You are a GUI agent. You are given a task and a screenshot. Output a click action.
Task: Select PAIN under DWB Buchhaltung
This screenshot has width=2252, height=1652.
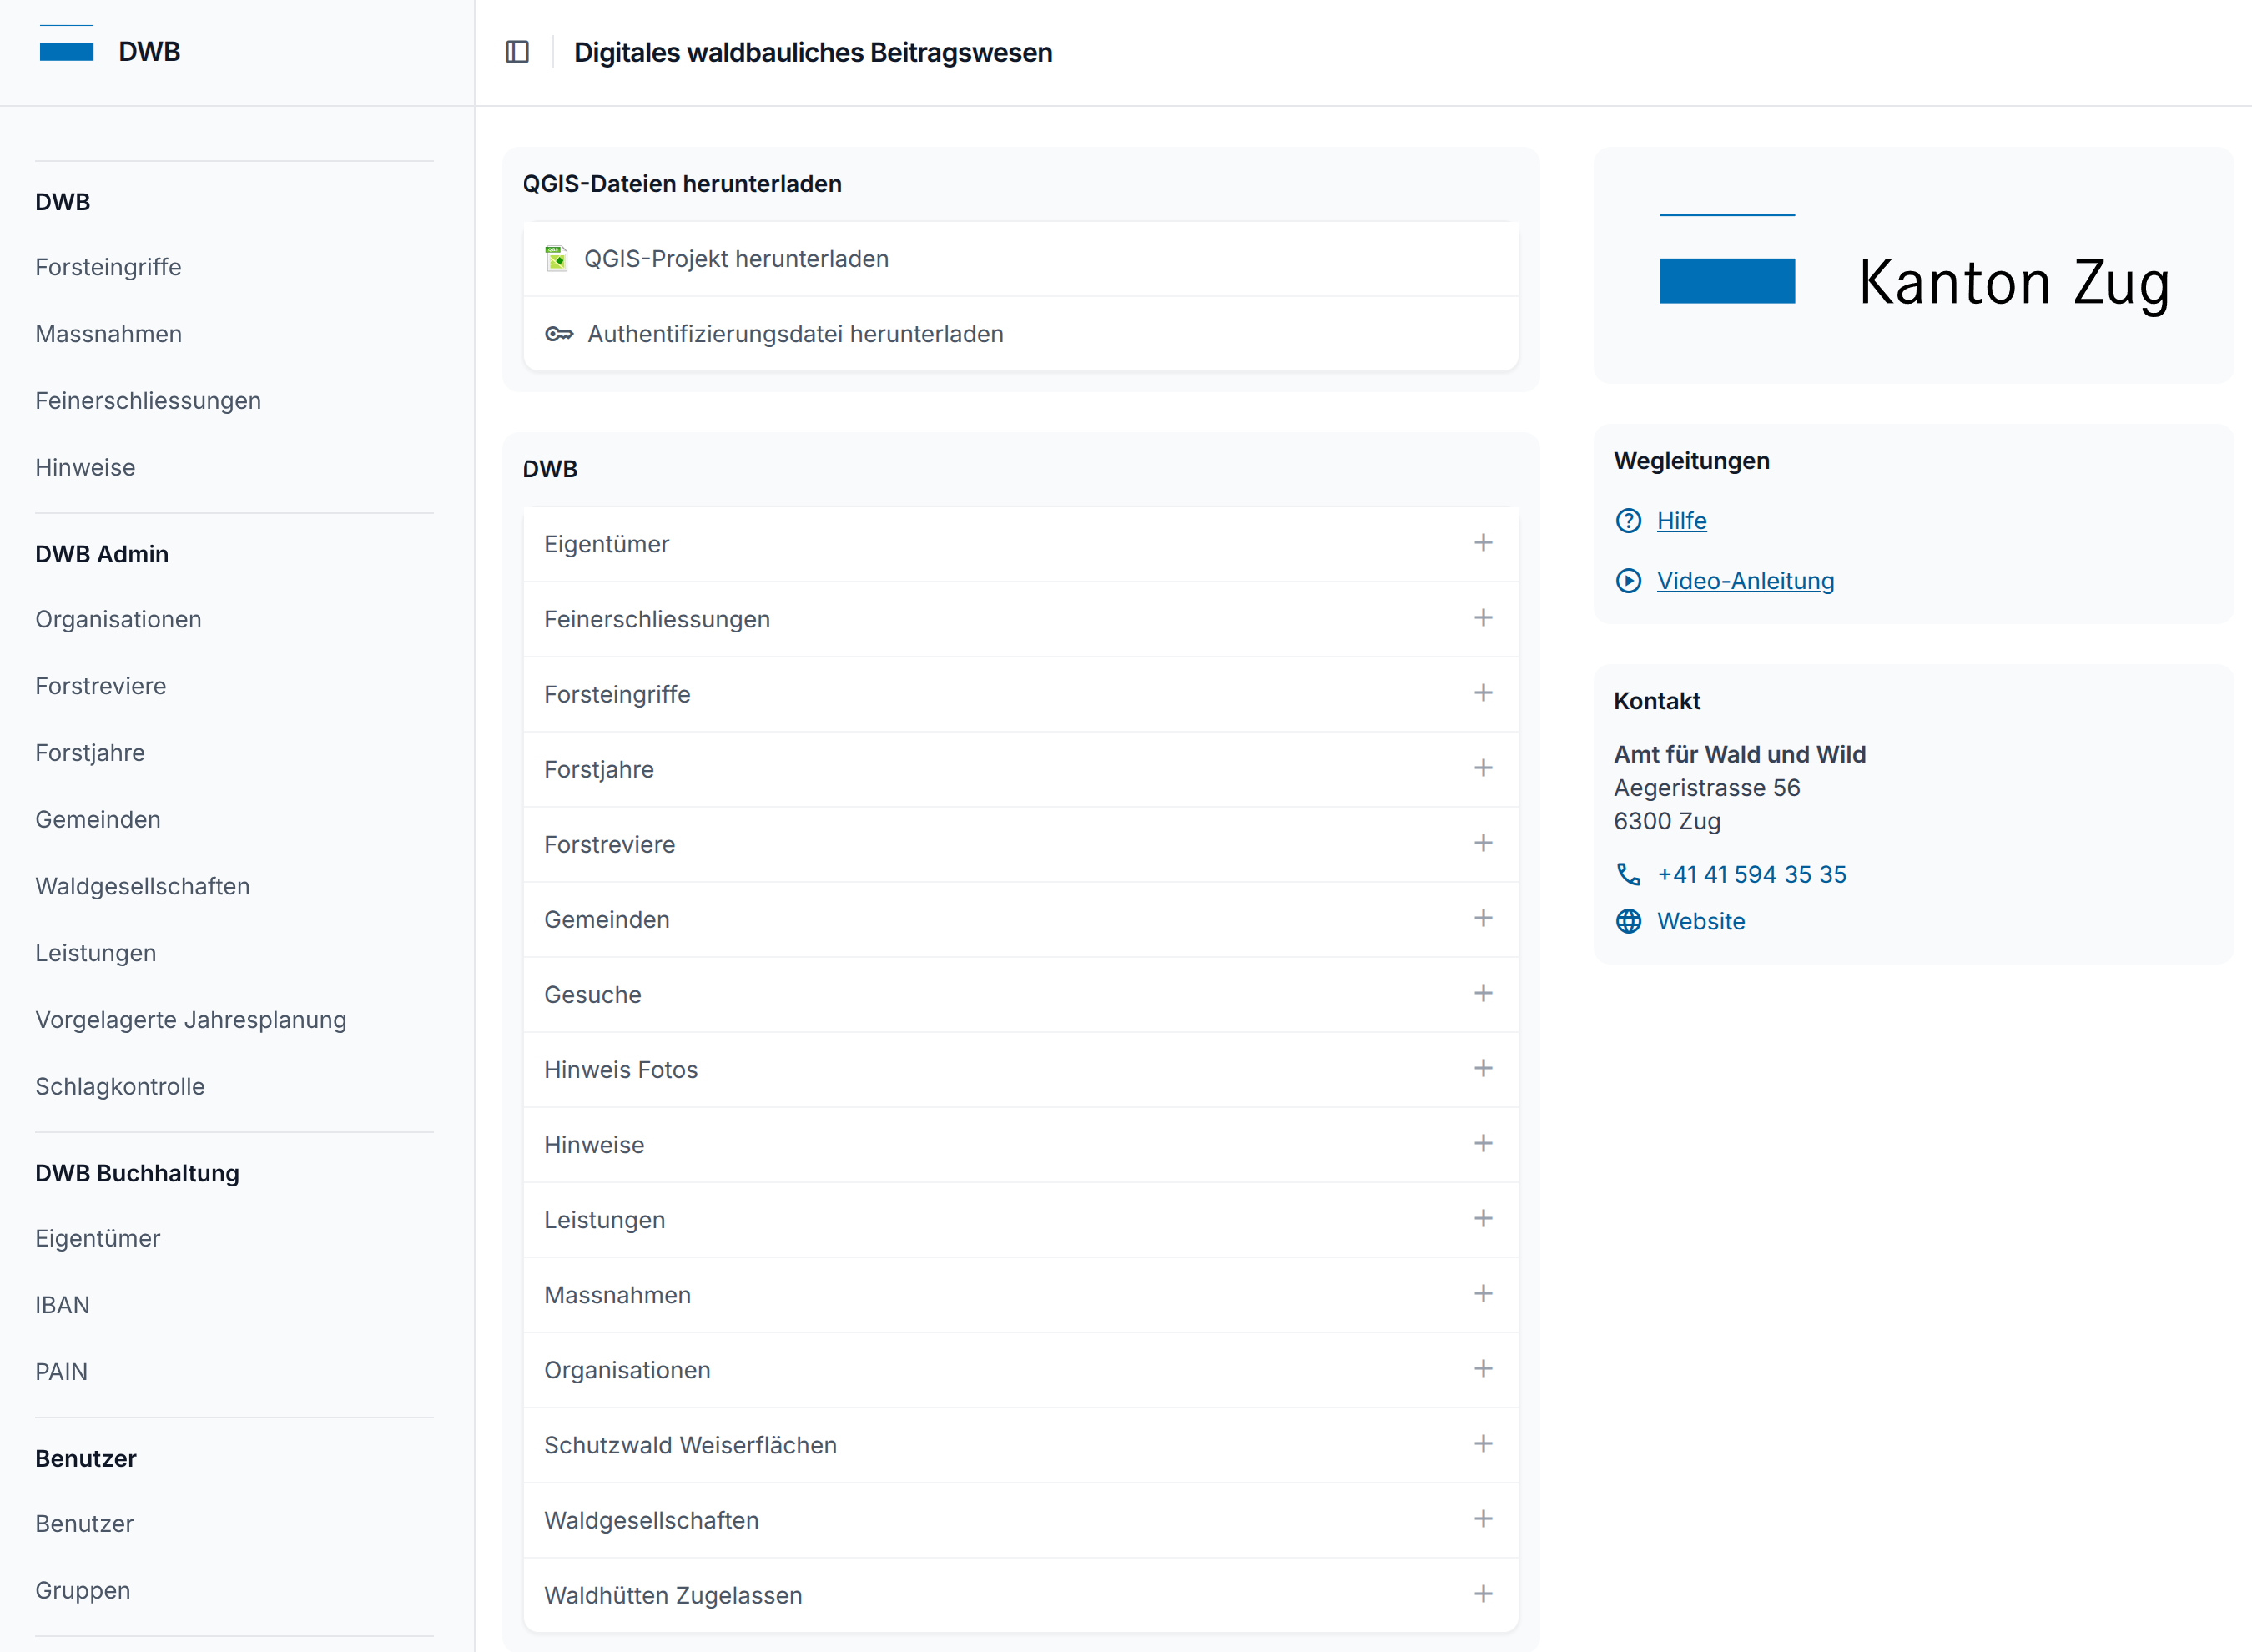[x=61, y=1372]
